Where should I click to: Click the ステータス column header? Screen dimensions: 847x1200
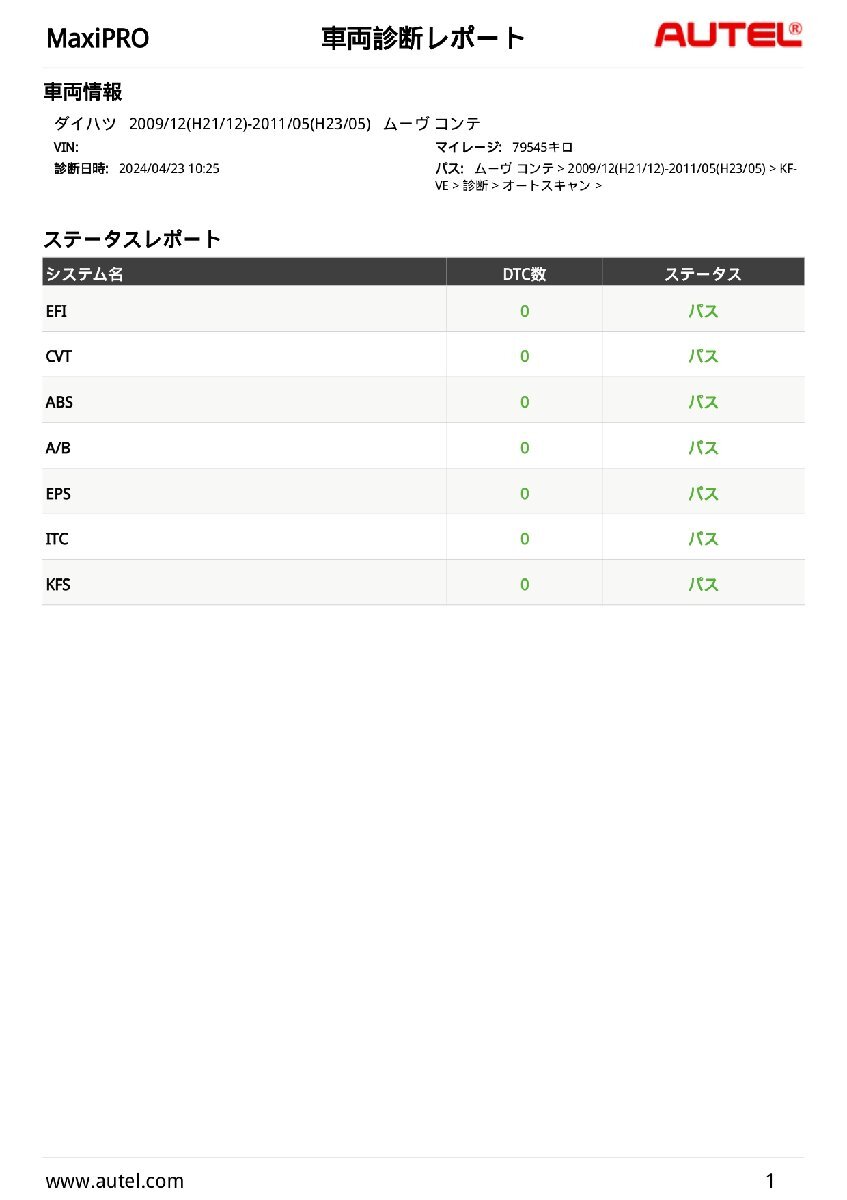pyautogui.click(x=703, y=274)
